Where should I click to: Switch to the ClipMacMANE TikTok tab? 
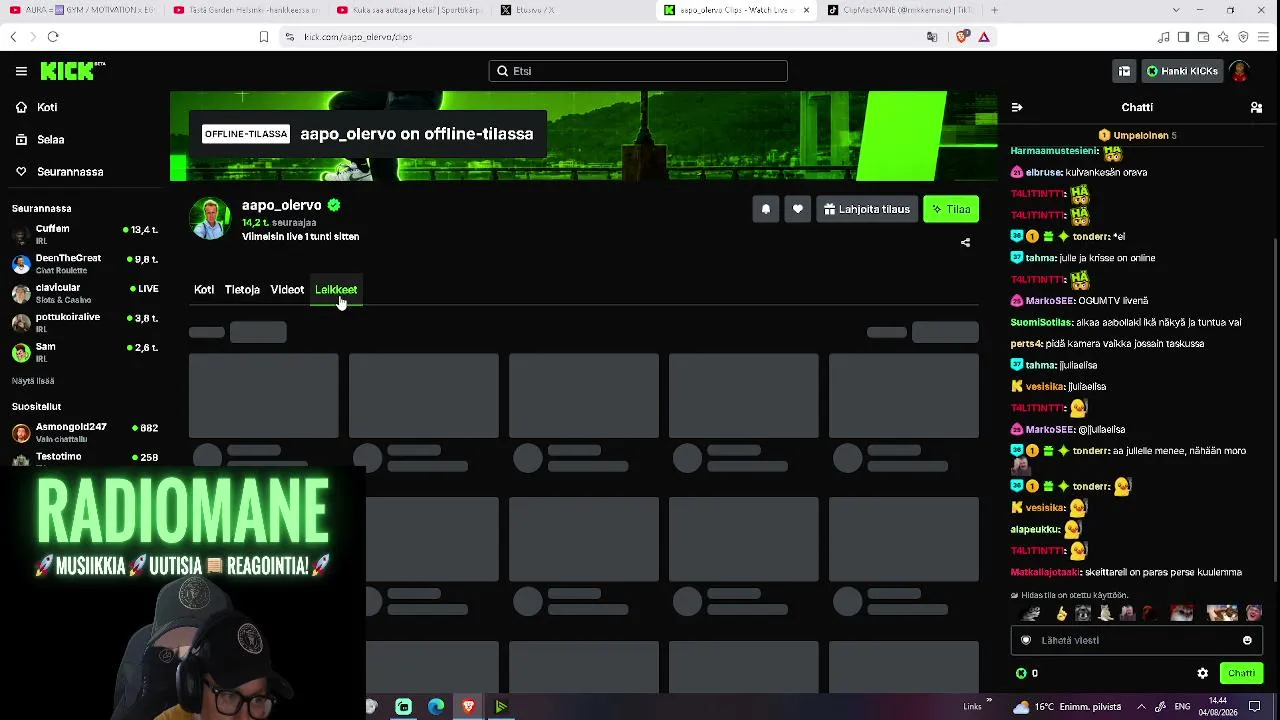tap(901, 10)
